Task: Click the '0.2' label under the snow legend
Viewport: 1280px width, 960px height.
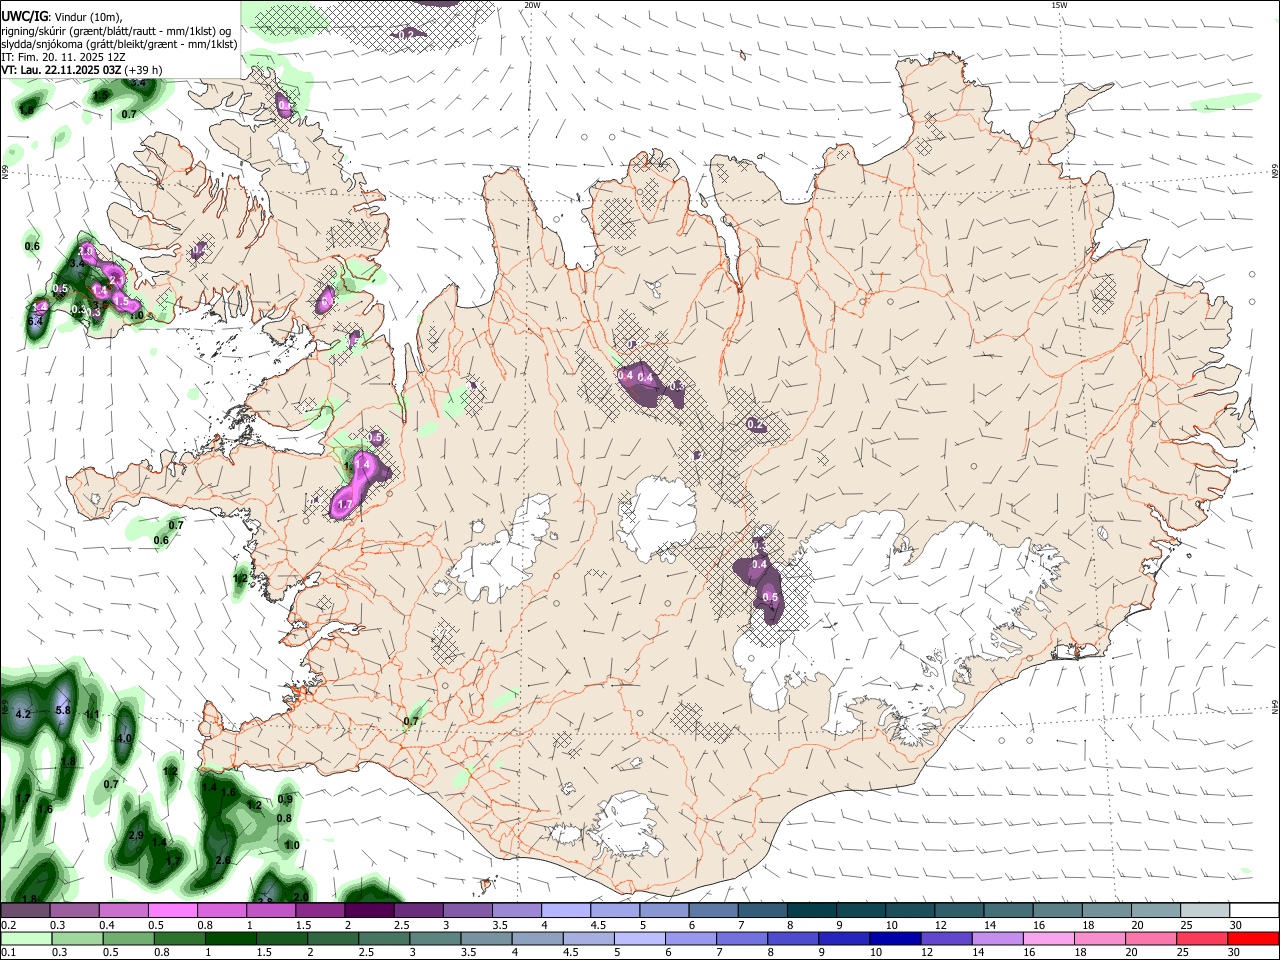Action: pyautogui.click(x=8, y=925)
